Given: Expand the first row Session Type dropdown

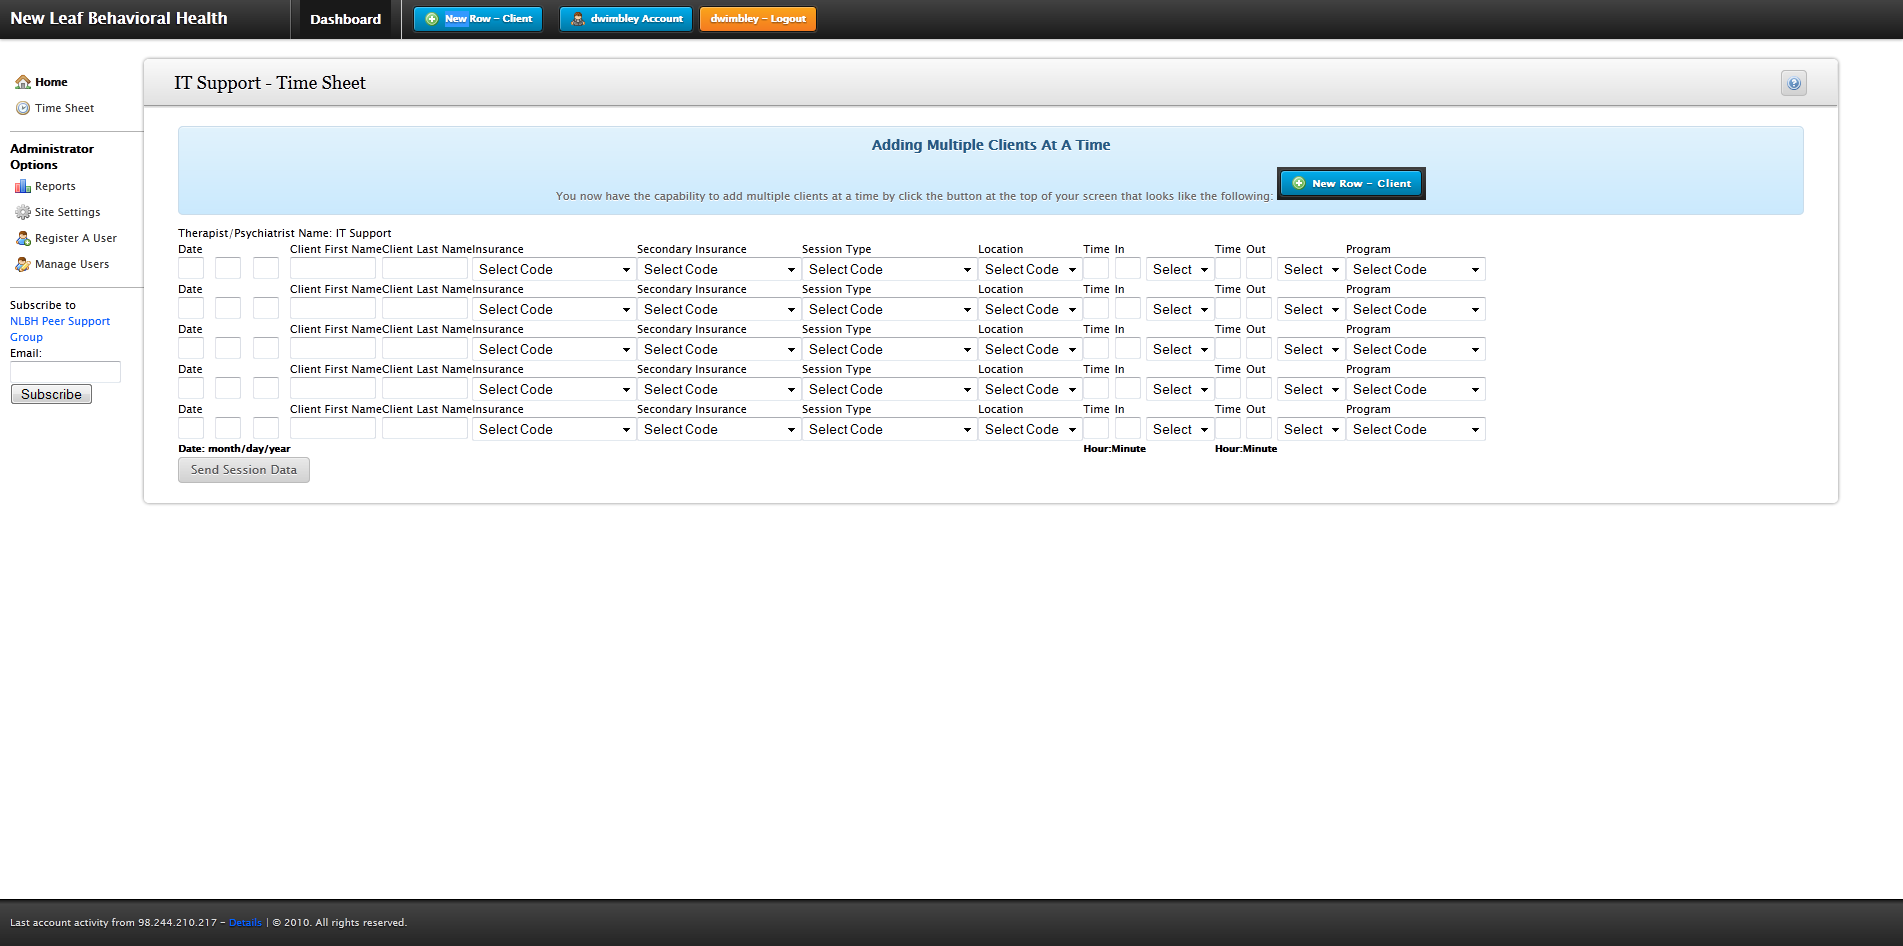Looking at the screenshot, I should coord(889,269).
